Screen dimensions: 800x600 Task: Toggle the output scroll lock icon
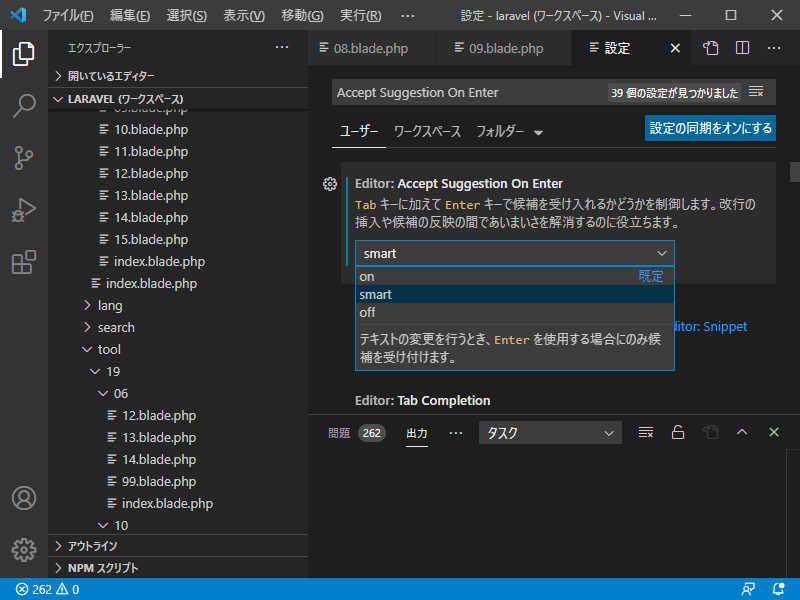click(x=678, y=433)
